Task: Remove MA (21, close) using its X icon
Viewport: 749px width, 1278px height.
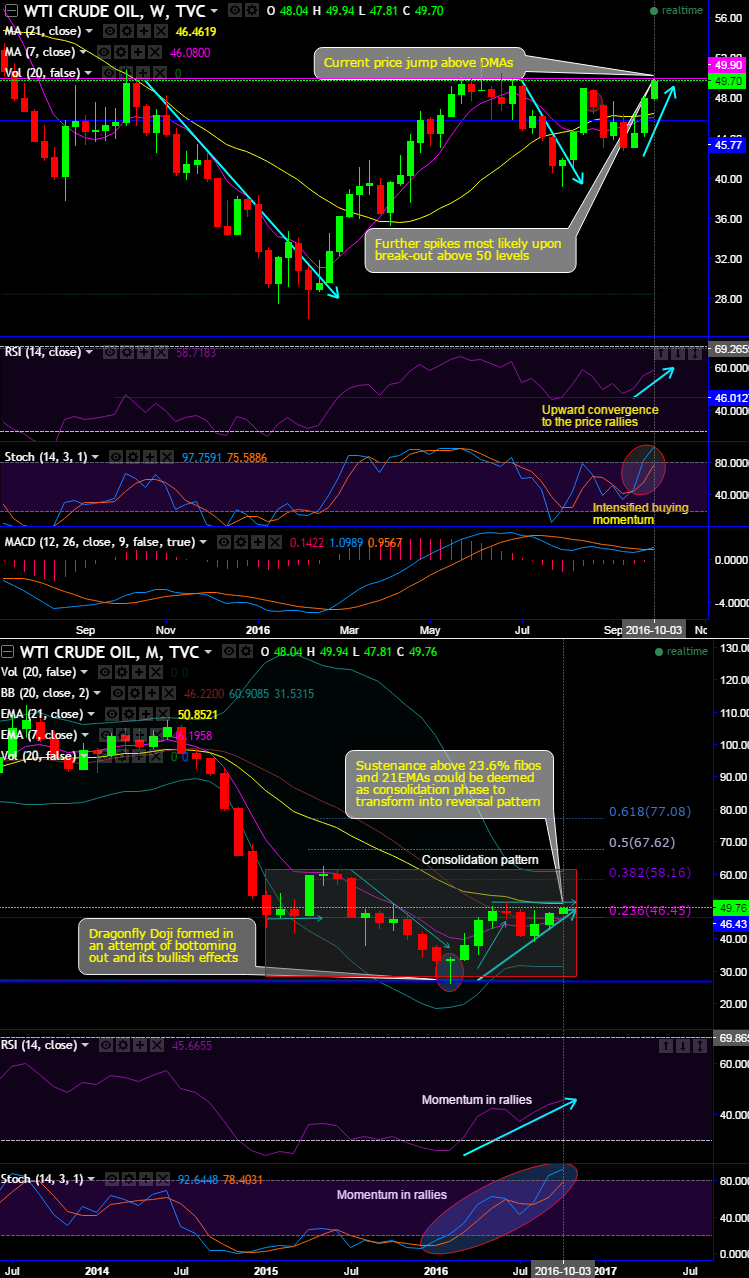Action: pyautogui.click(x=160, y=31)
